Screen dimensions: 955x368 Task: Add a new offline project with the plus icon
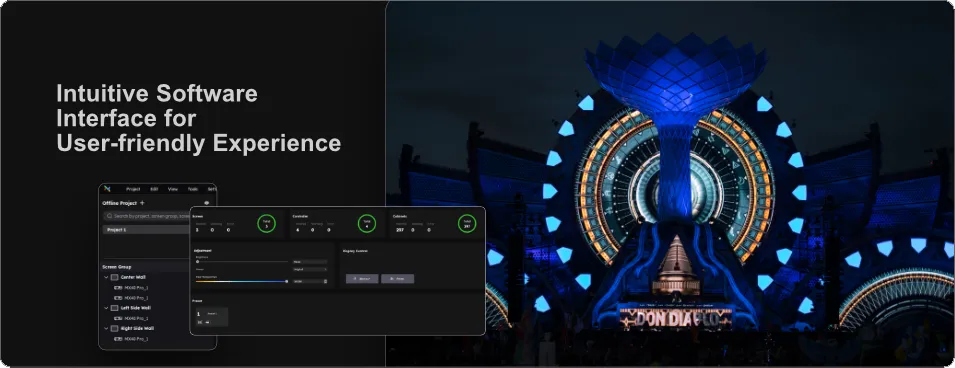click(143, 203)
